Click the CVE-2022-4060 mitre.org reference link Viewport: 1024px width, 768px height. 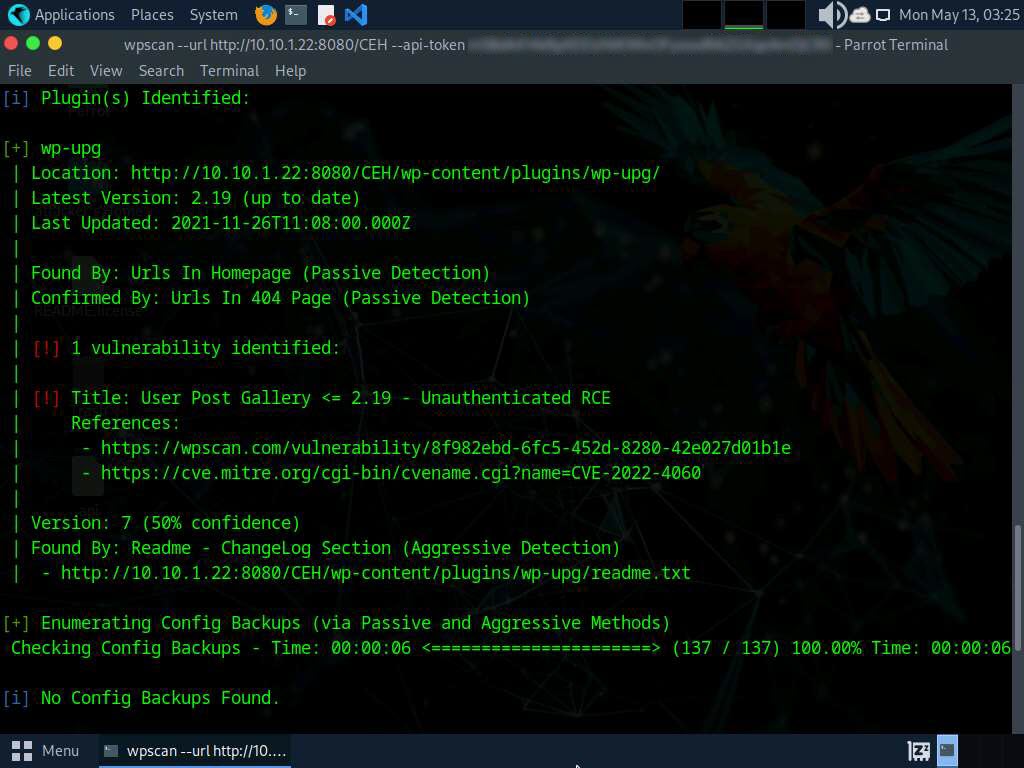coord(400,473)
